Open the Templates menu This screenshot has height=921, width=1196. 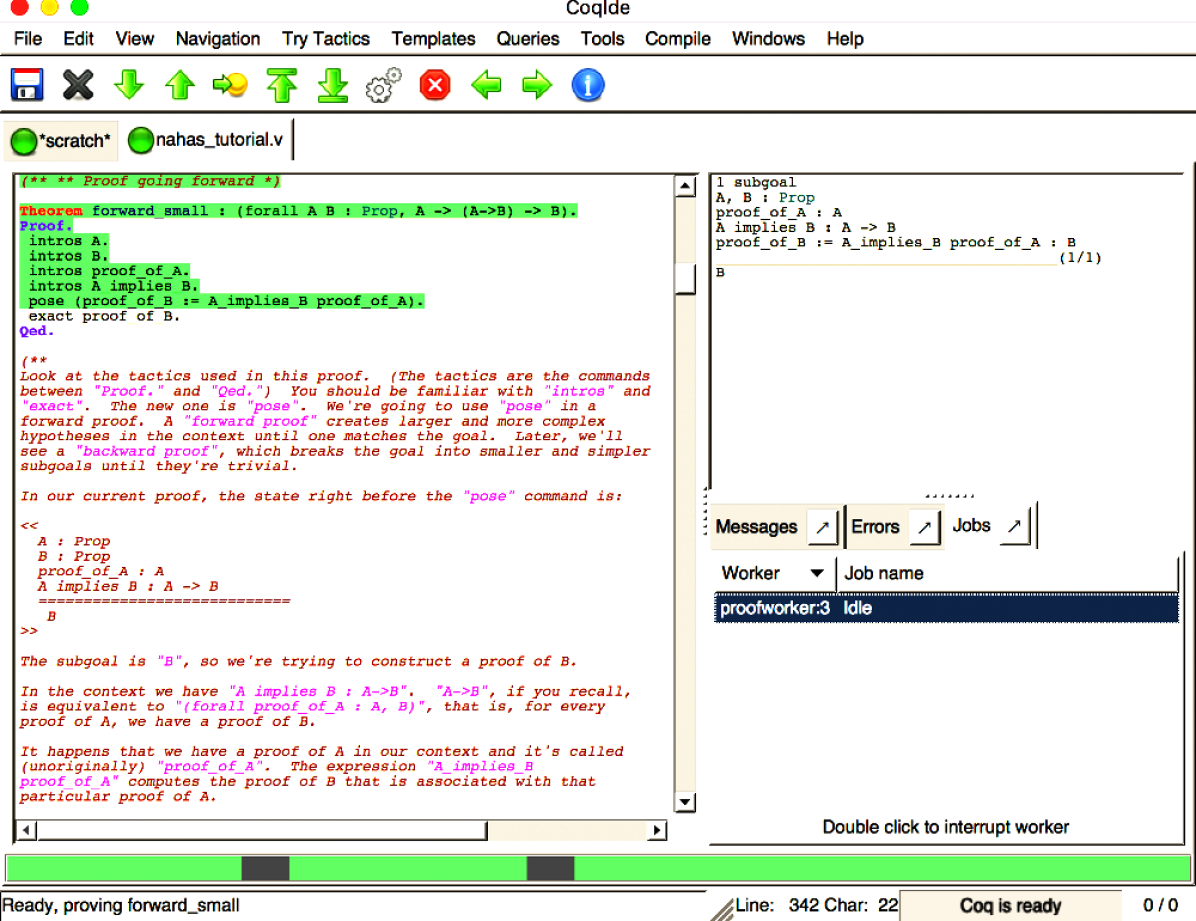coord(433,39)
